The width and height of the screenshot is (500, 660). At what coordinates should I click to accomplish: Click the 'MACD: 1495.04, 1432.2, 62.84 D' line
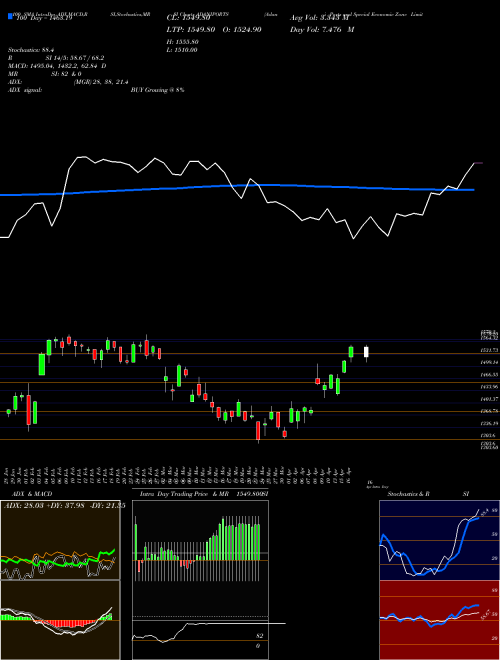pyautogui.click(x=57, y=66)
